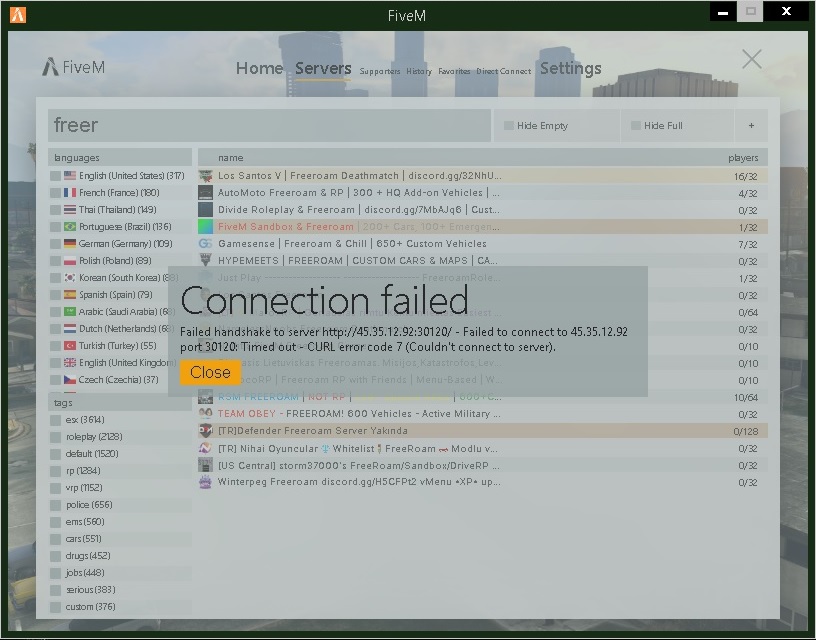
Task: Minimize the FiveM window
Action: [723, 11]
